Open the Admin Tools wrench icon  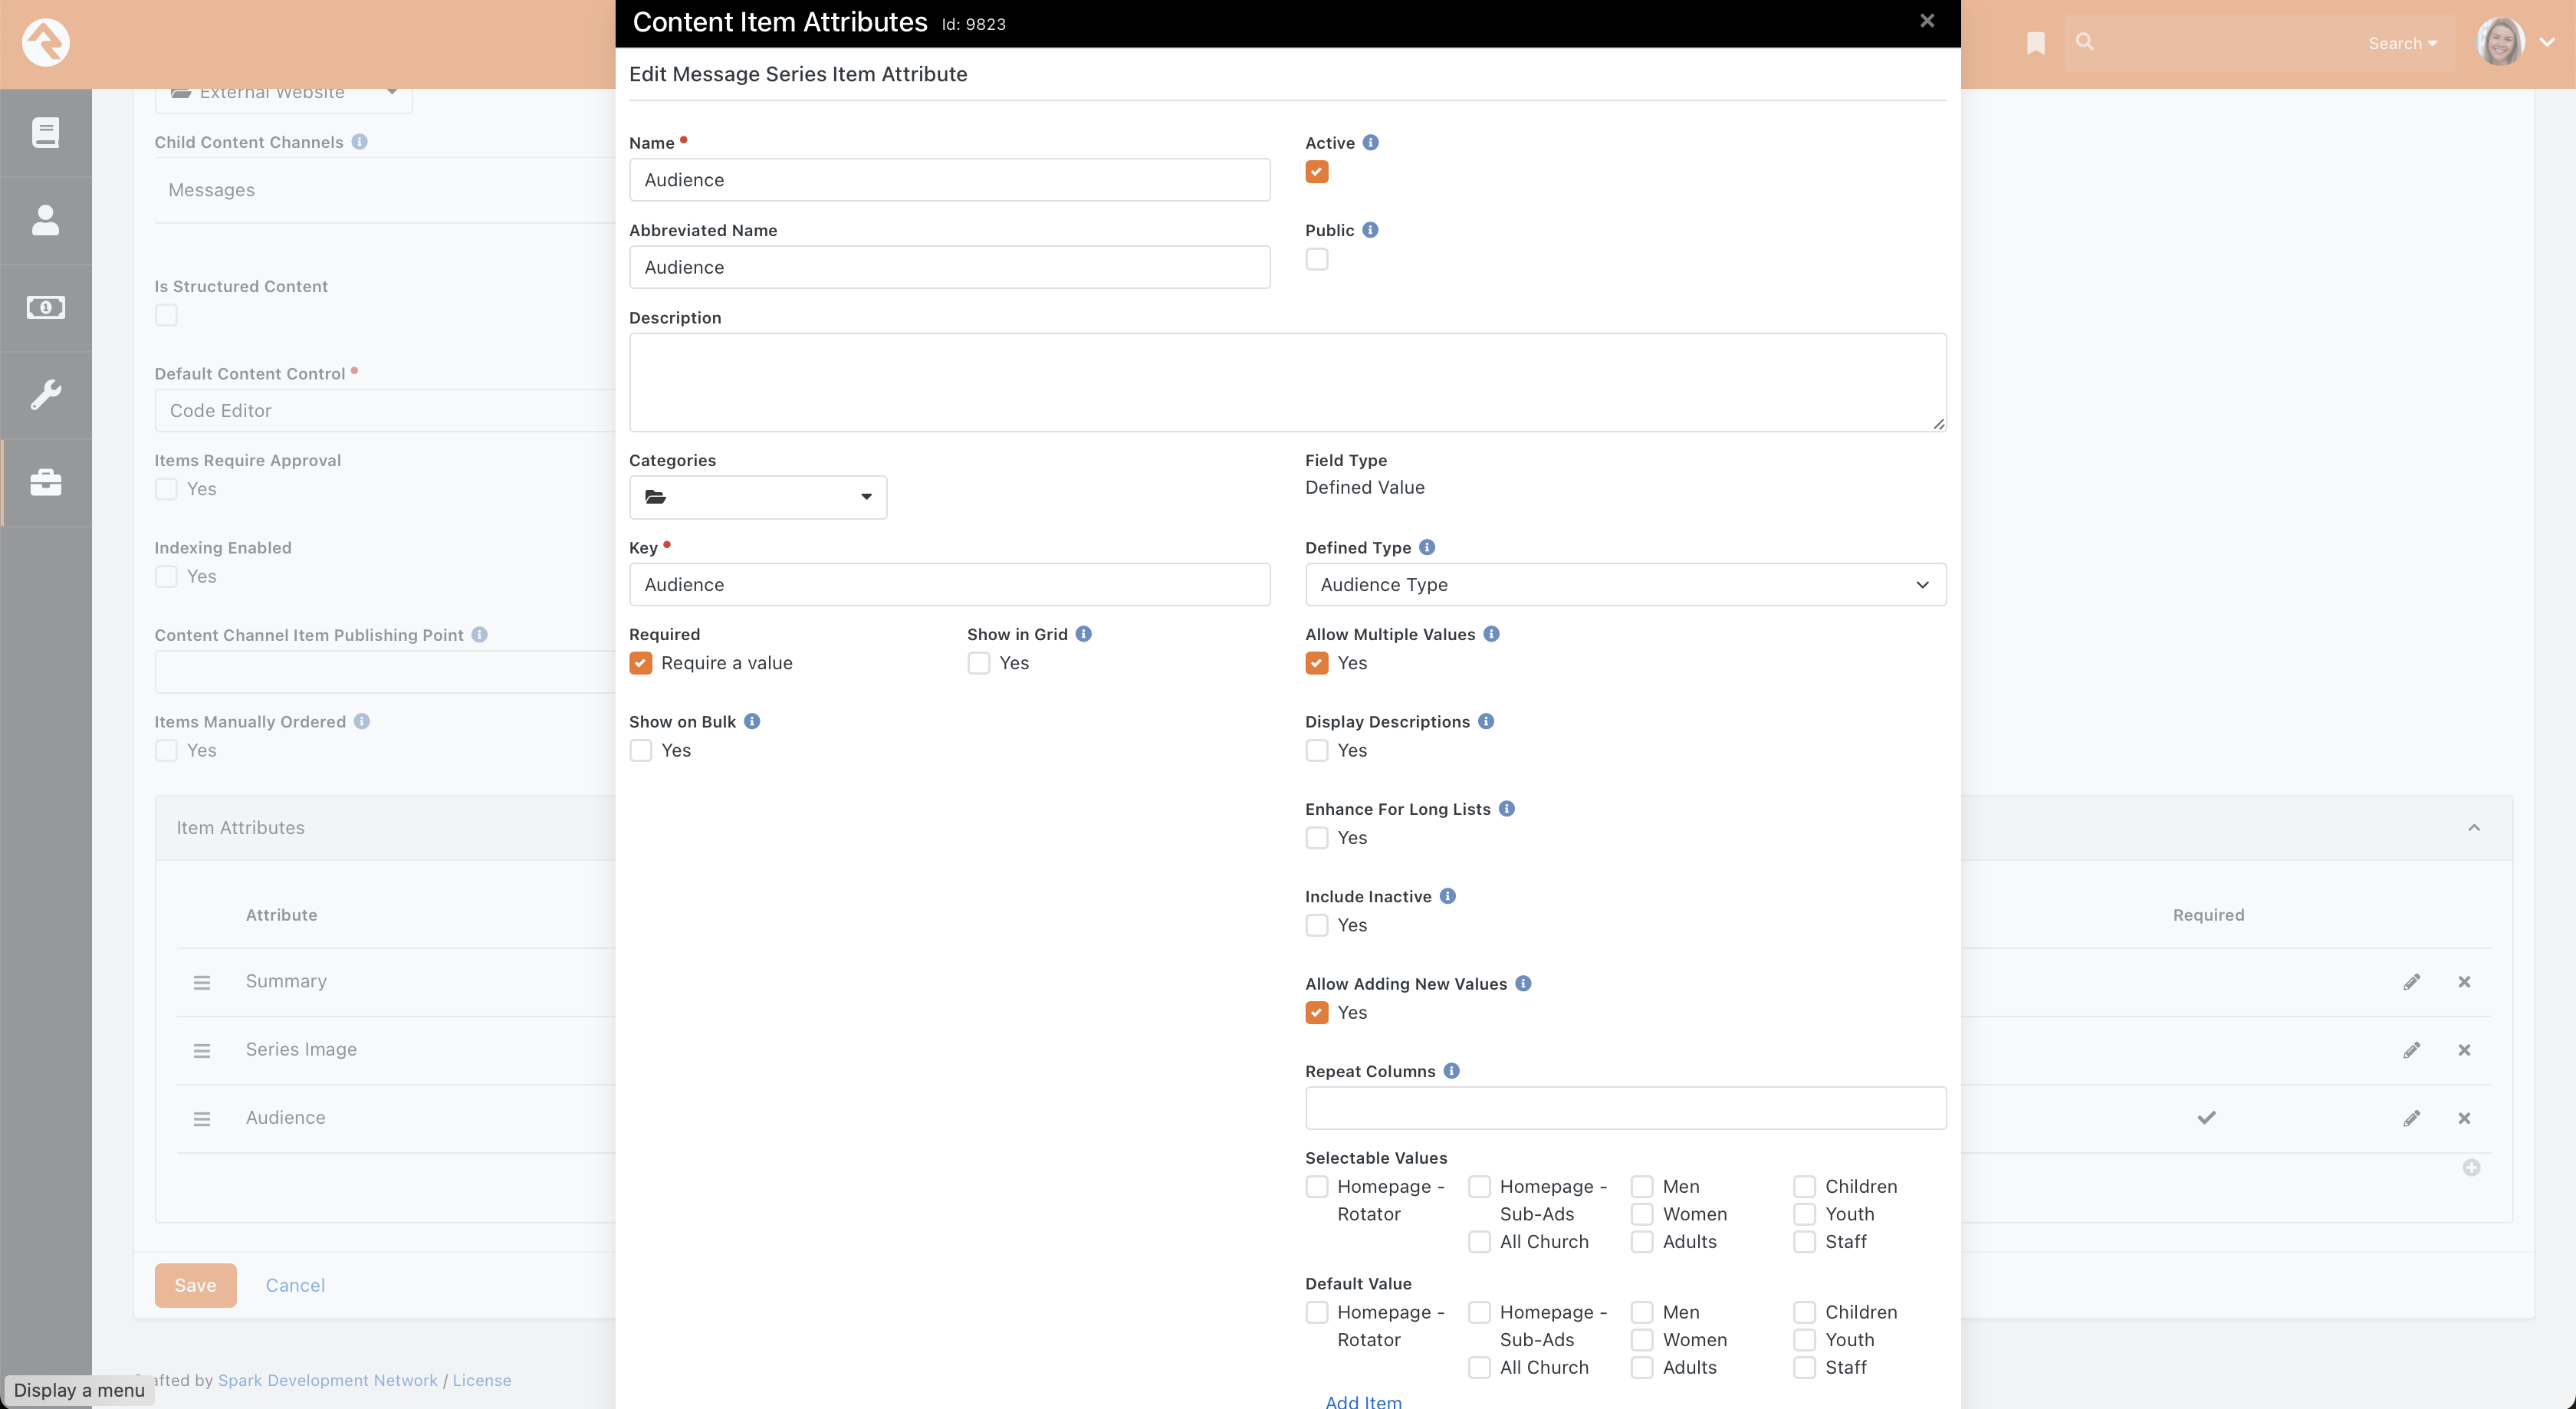click(46, 395)
